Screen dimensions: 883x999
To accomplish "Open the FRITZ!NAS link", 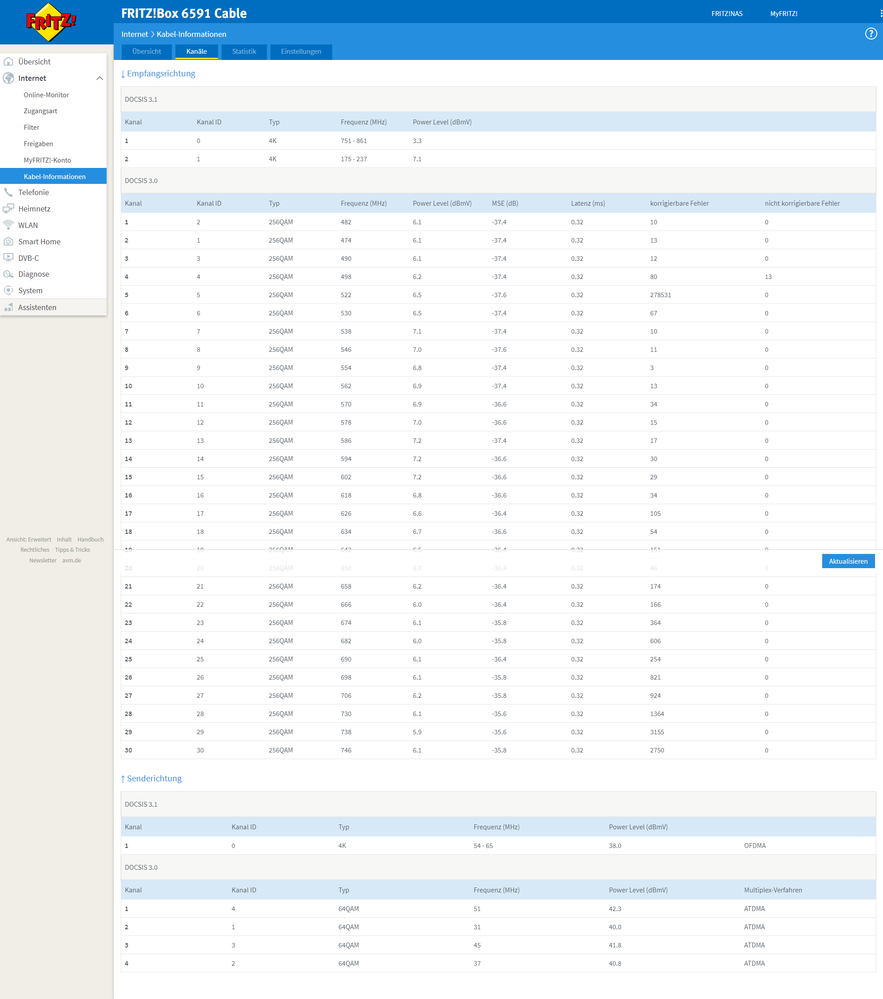I will coord(727,13).
